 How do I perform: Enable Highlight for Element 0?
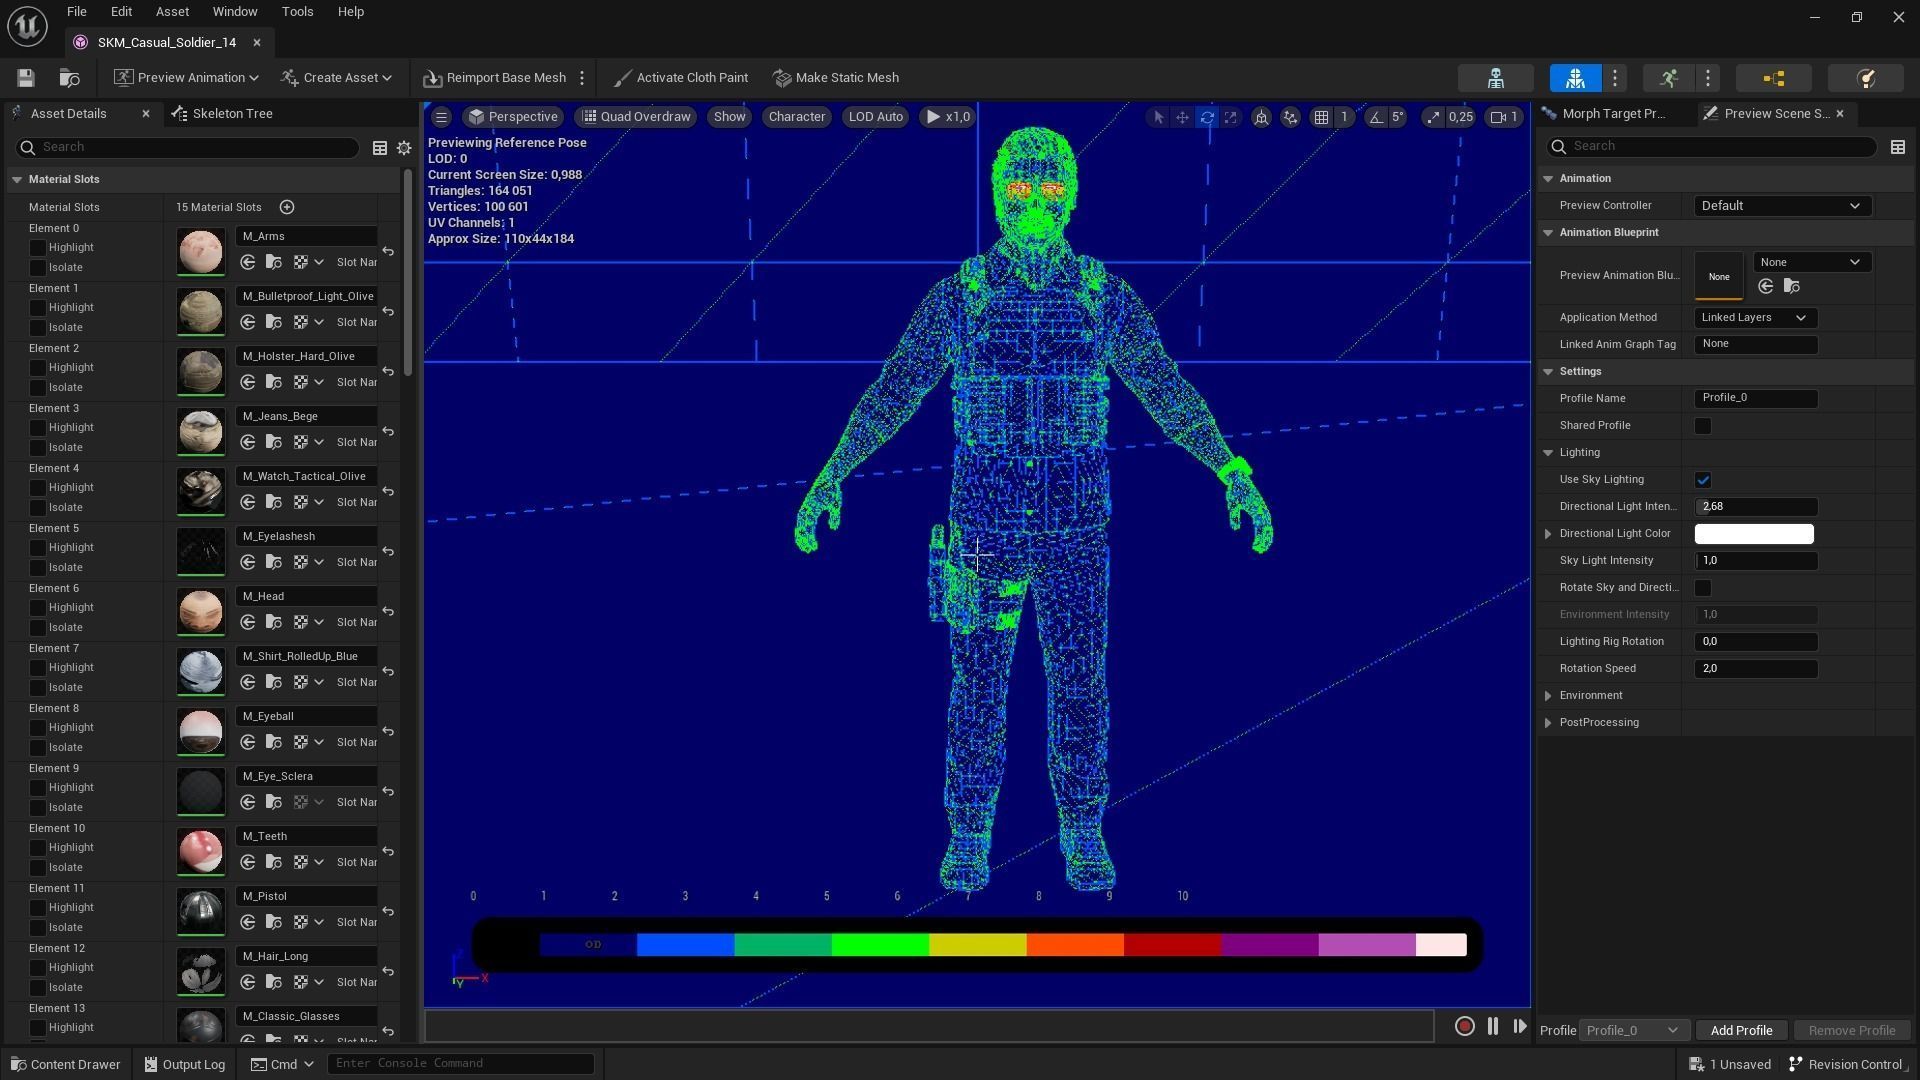pos(38,247)
